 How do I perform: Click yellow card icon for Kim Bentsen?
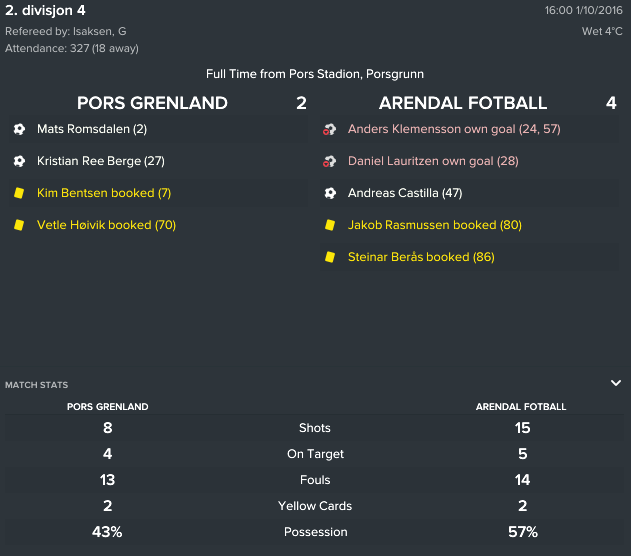19,193
